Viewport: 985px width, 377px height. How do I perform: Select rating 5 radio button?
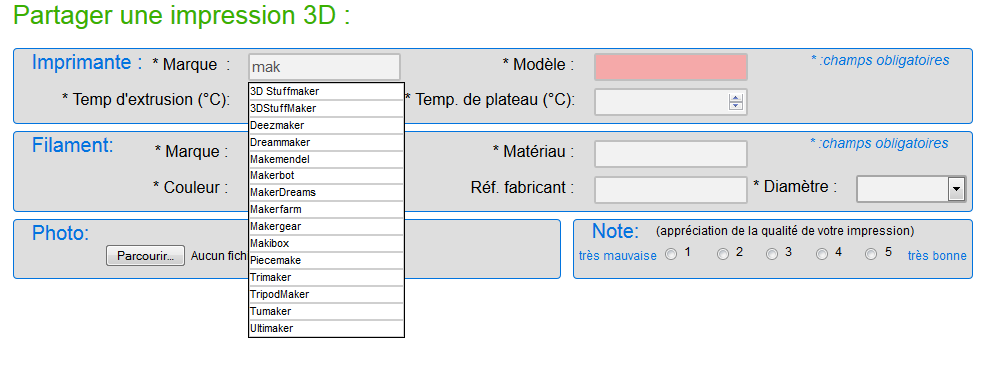tap(871, 254)
